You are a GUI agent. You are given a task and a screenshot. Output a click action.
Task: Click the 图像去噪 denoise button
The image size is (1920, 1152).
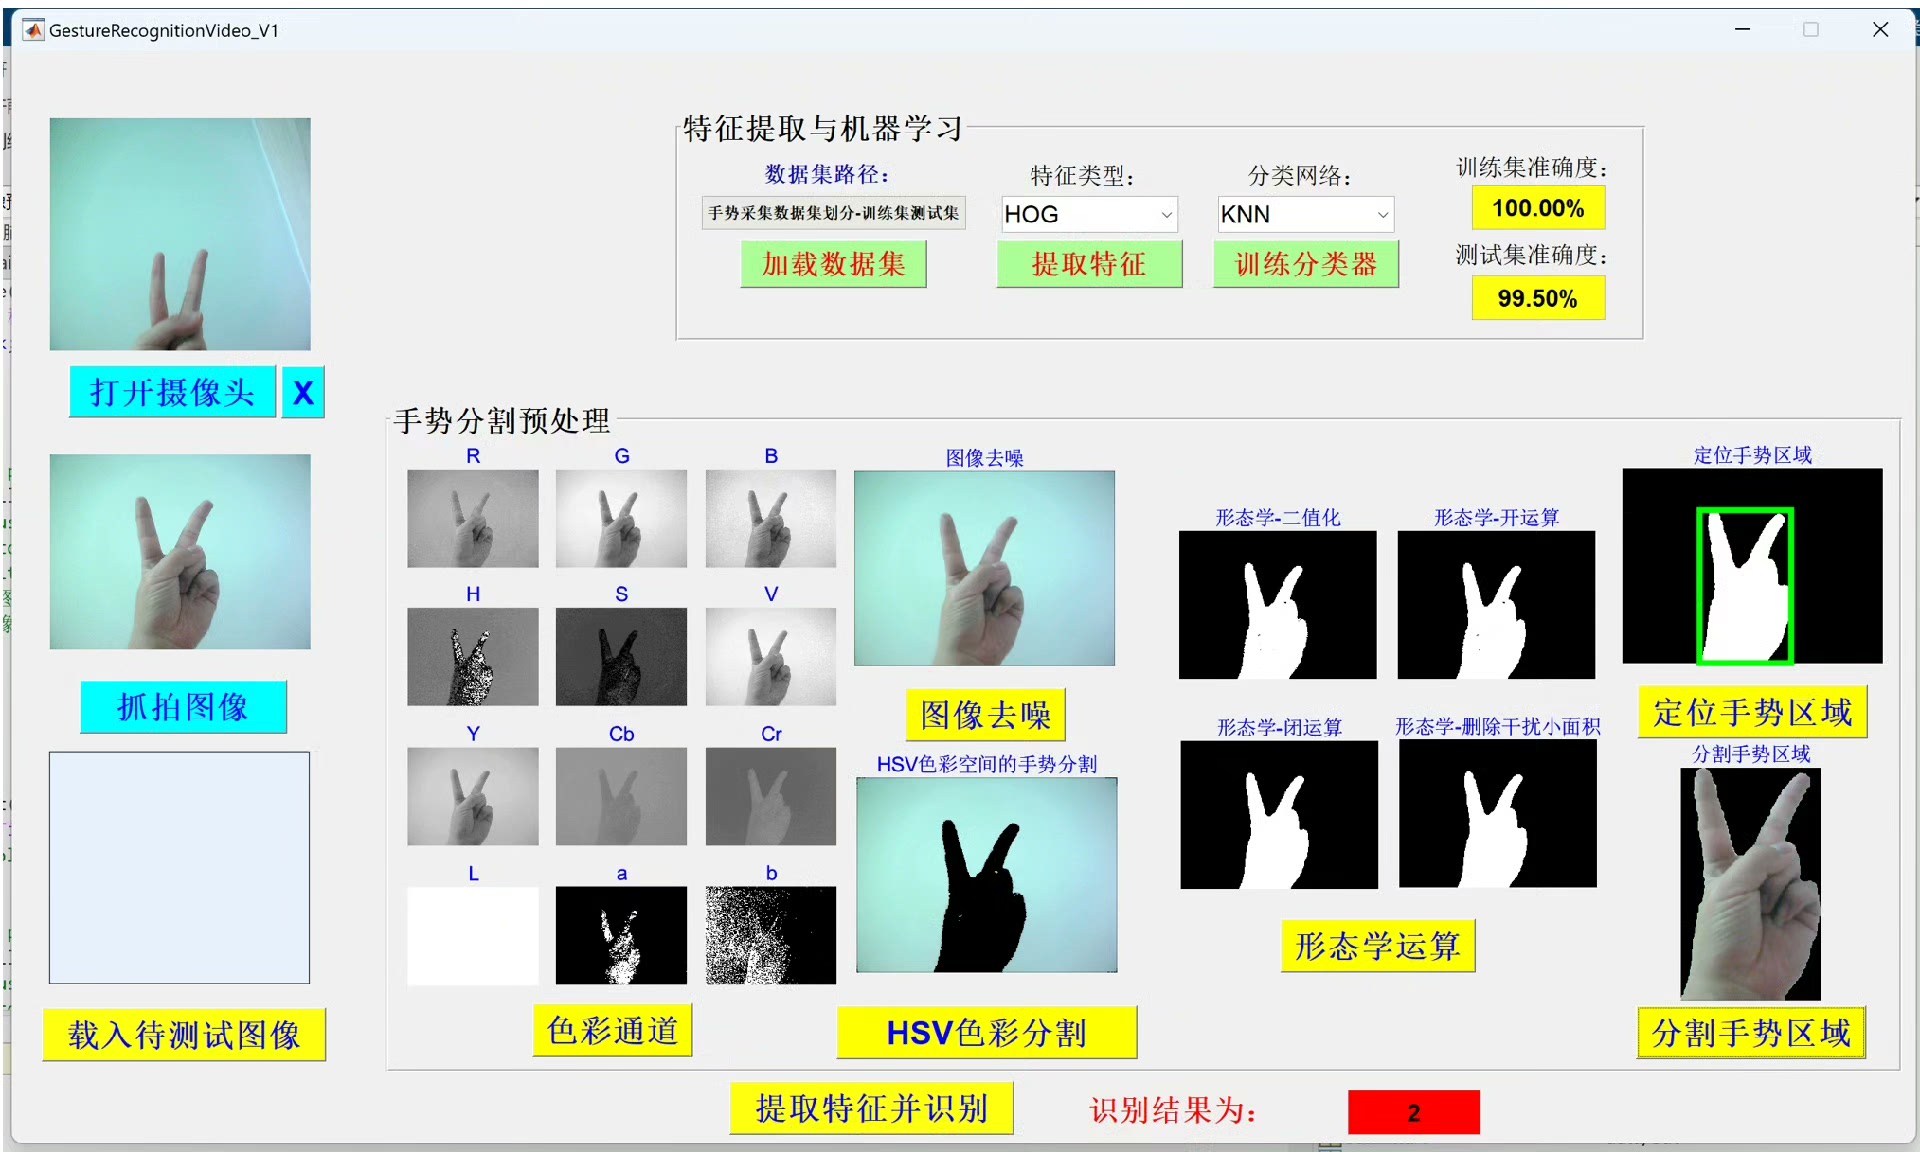[x=985, y=714]
